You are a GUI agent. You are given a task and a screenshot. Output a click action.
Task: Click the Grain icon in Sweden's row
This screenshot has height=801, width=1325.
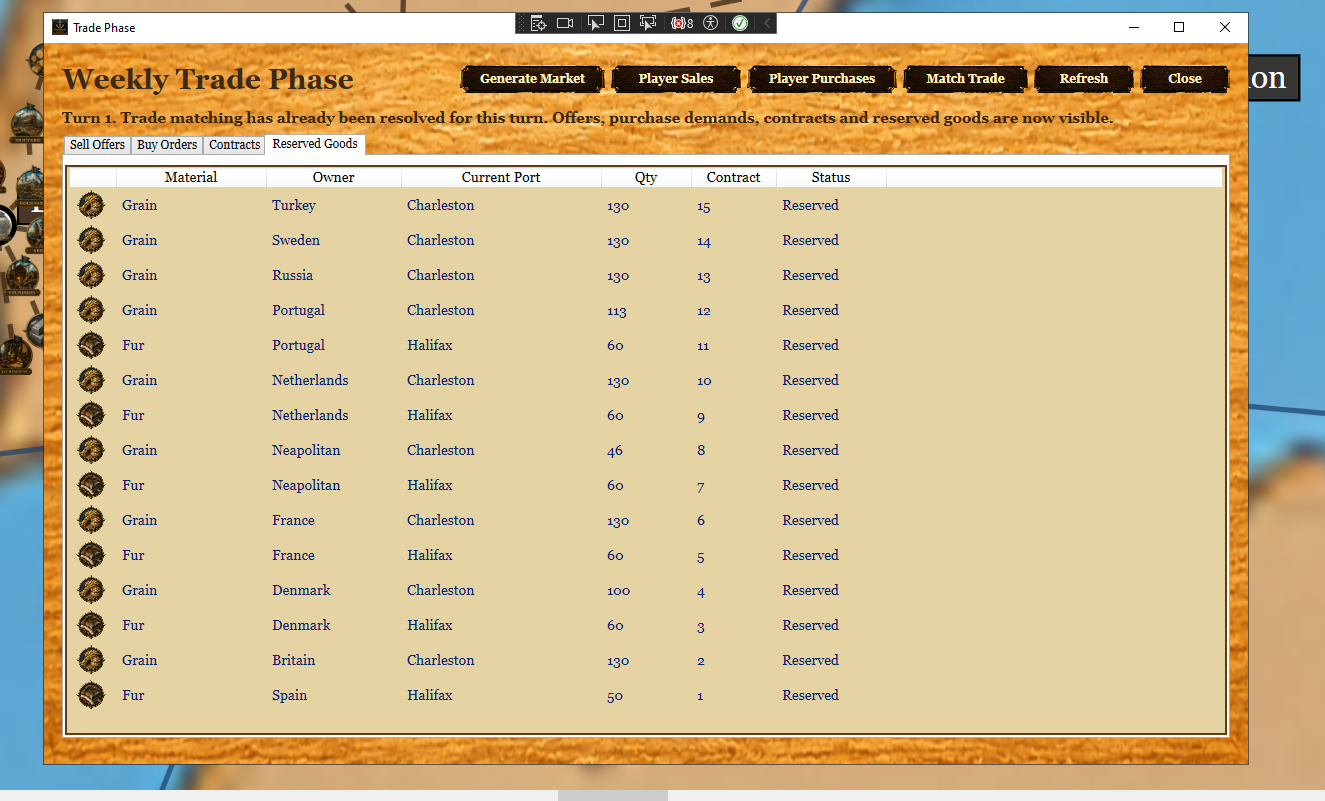[91, 240]
